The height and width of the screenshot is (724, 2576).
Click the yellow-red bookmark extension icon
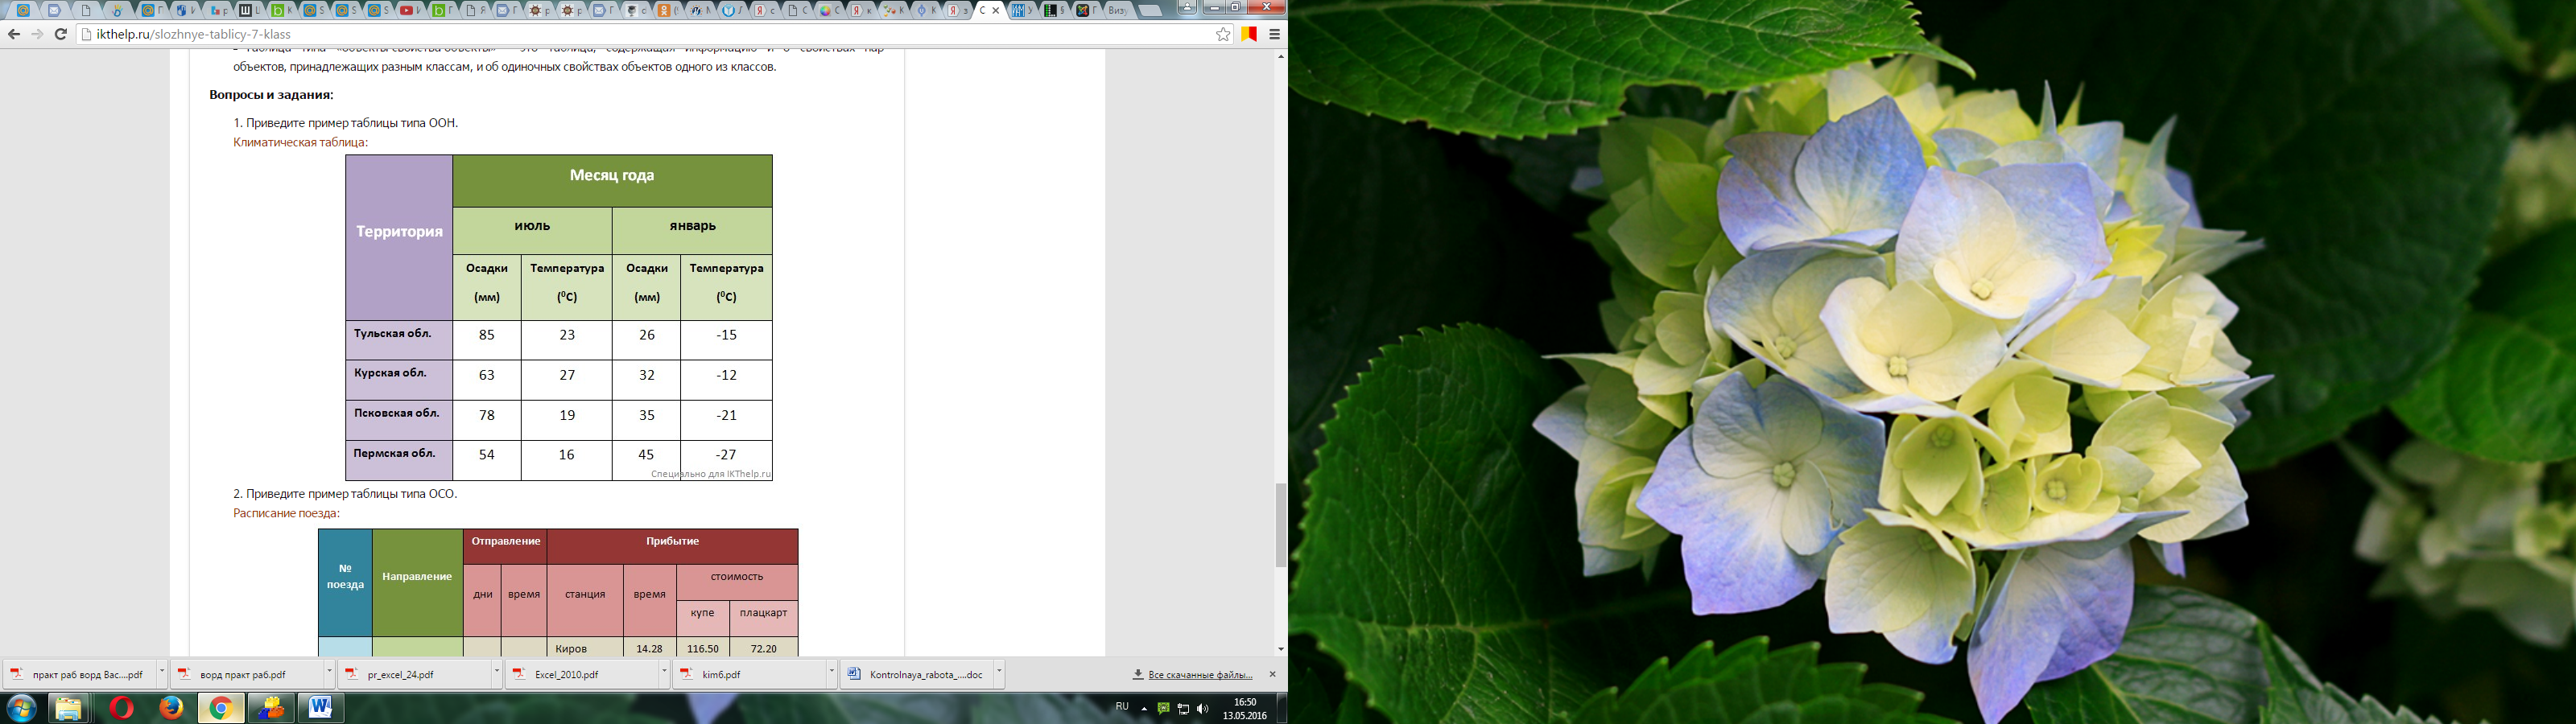point(1249,34)
